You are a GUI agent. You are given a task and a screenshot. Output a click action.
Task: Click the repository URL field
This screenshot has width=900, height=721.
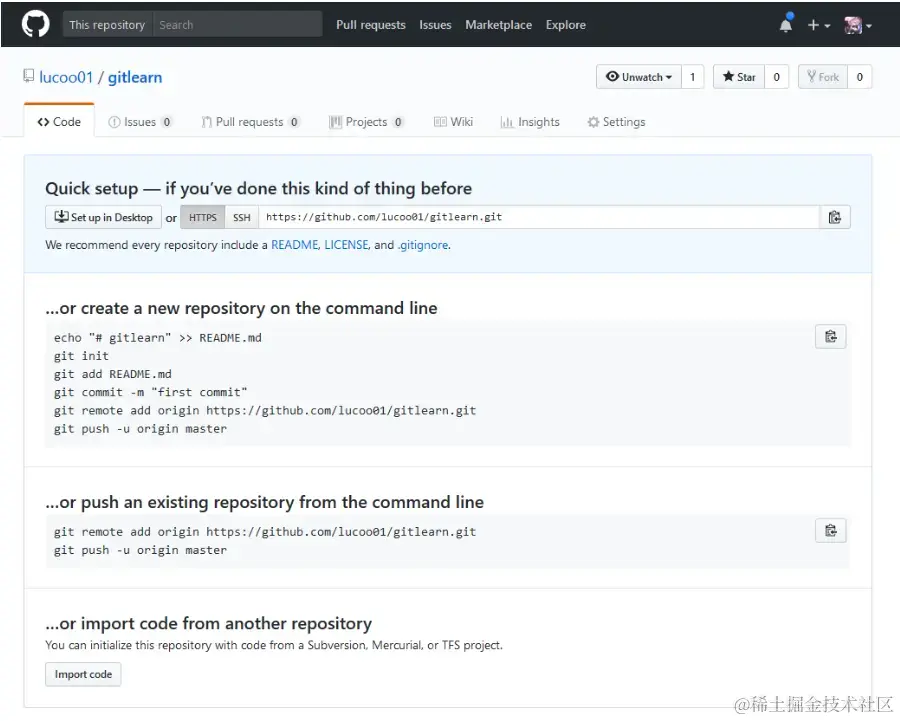[x=538, y=217]
